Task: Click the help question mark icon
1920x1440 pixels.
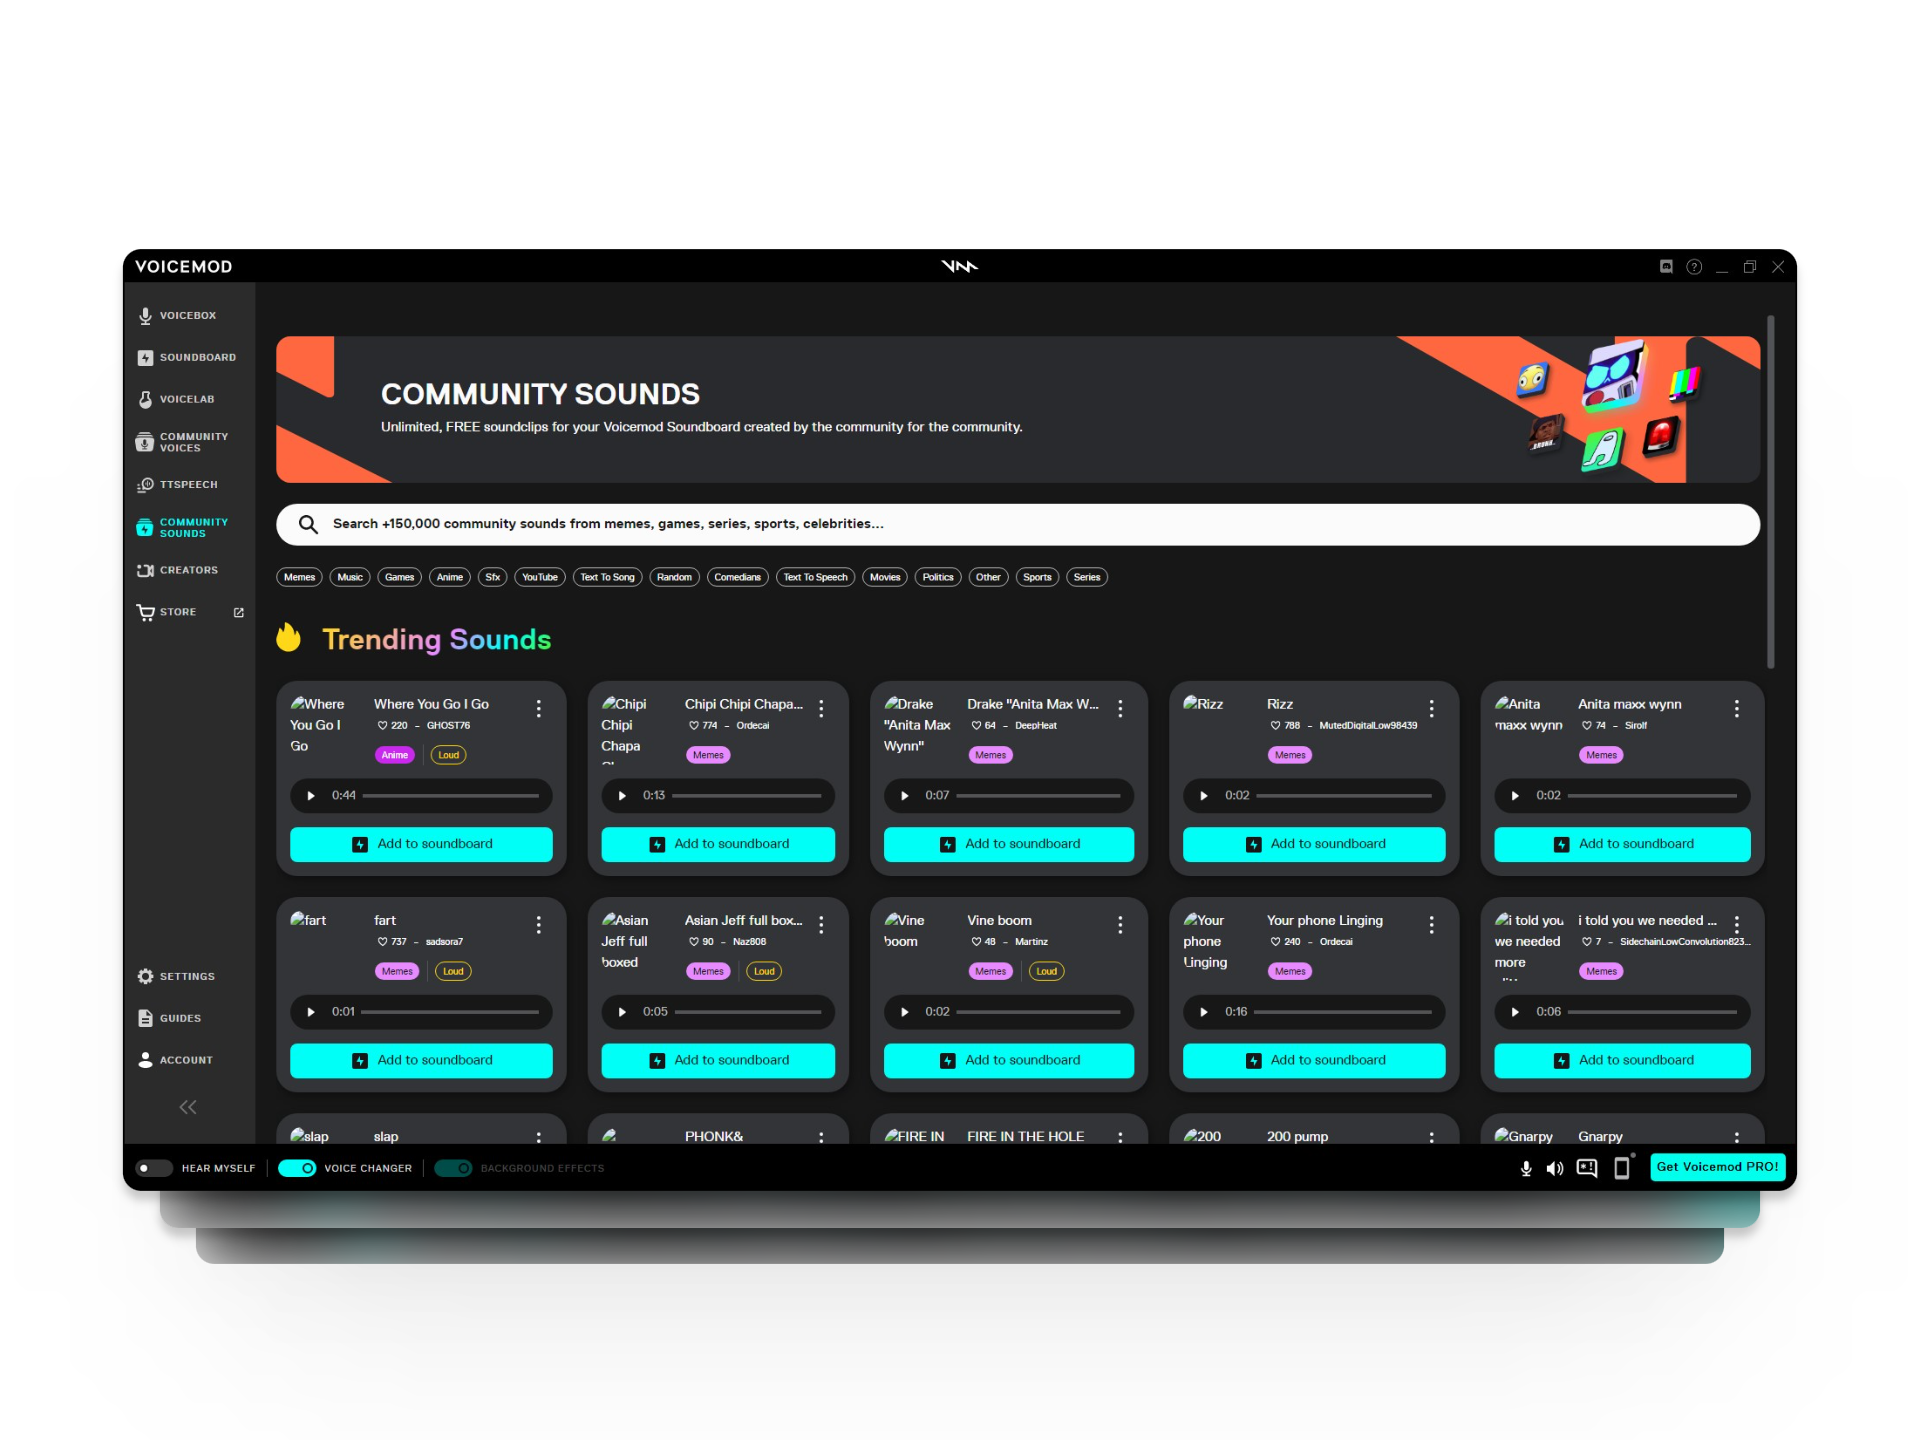Action: [1694, 267]
